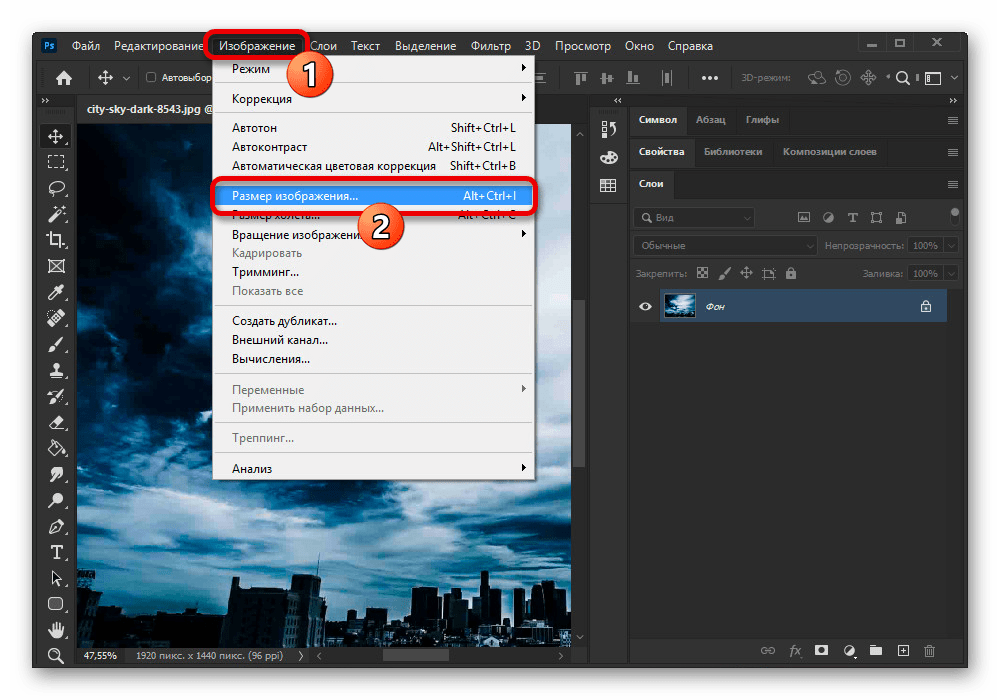1000x700 pixels.
Task: Select the Crop tool in the toolbar
Action: point(56,239)
